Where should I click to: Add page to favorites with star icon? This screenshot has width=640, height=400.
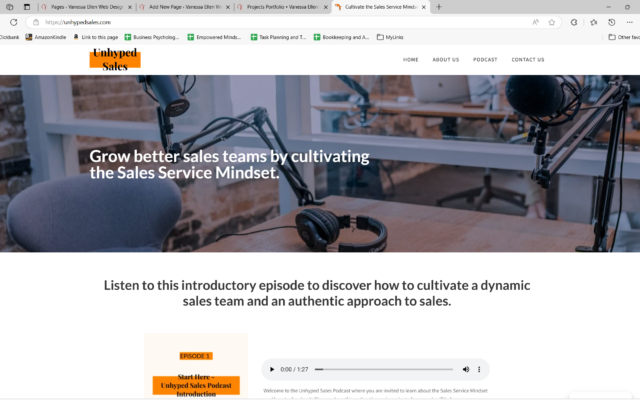pyautogui.click(x=552, y=22)
